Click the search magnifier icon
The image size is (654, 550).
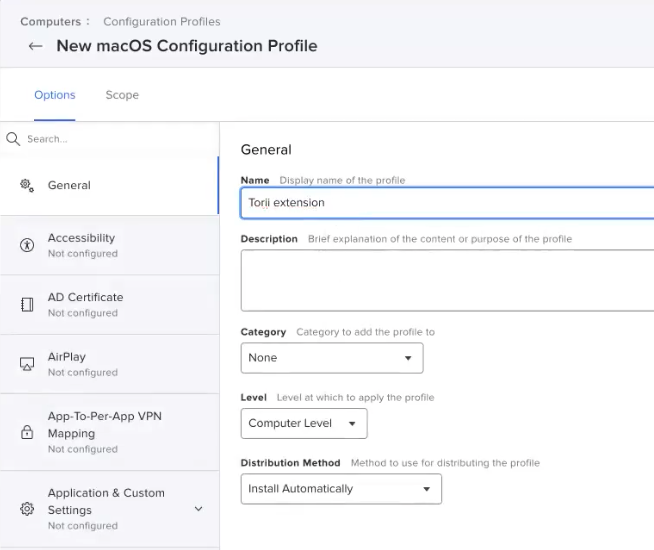[13, 139]
